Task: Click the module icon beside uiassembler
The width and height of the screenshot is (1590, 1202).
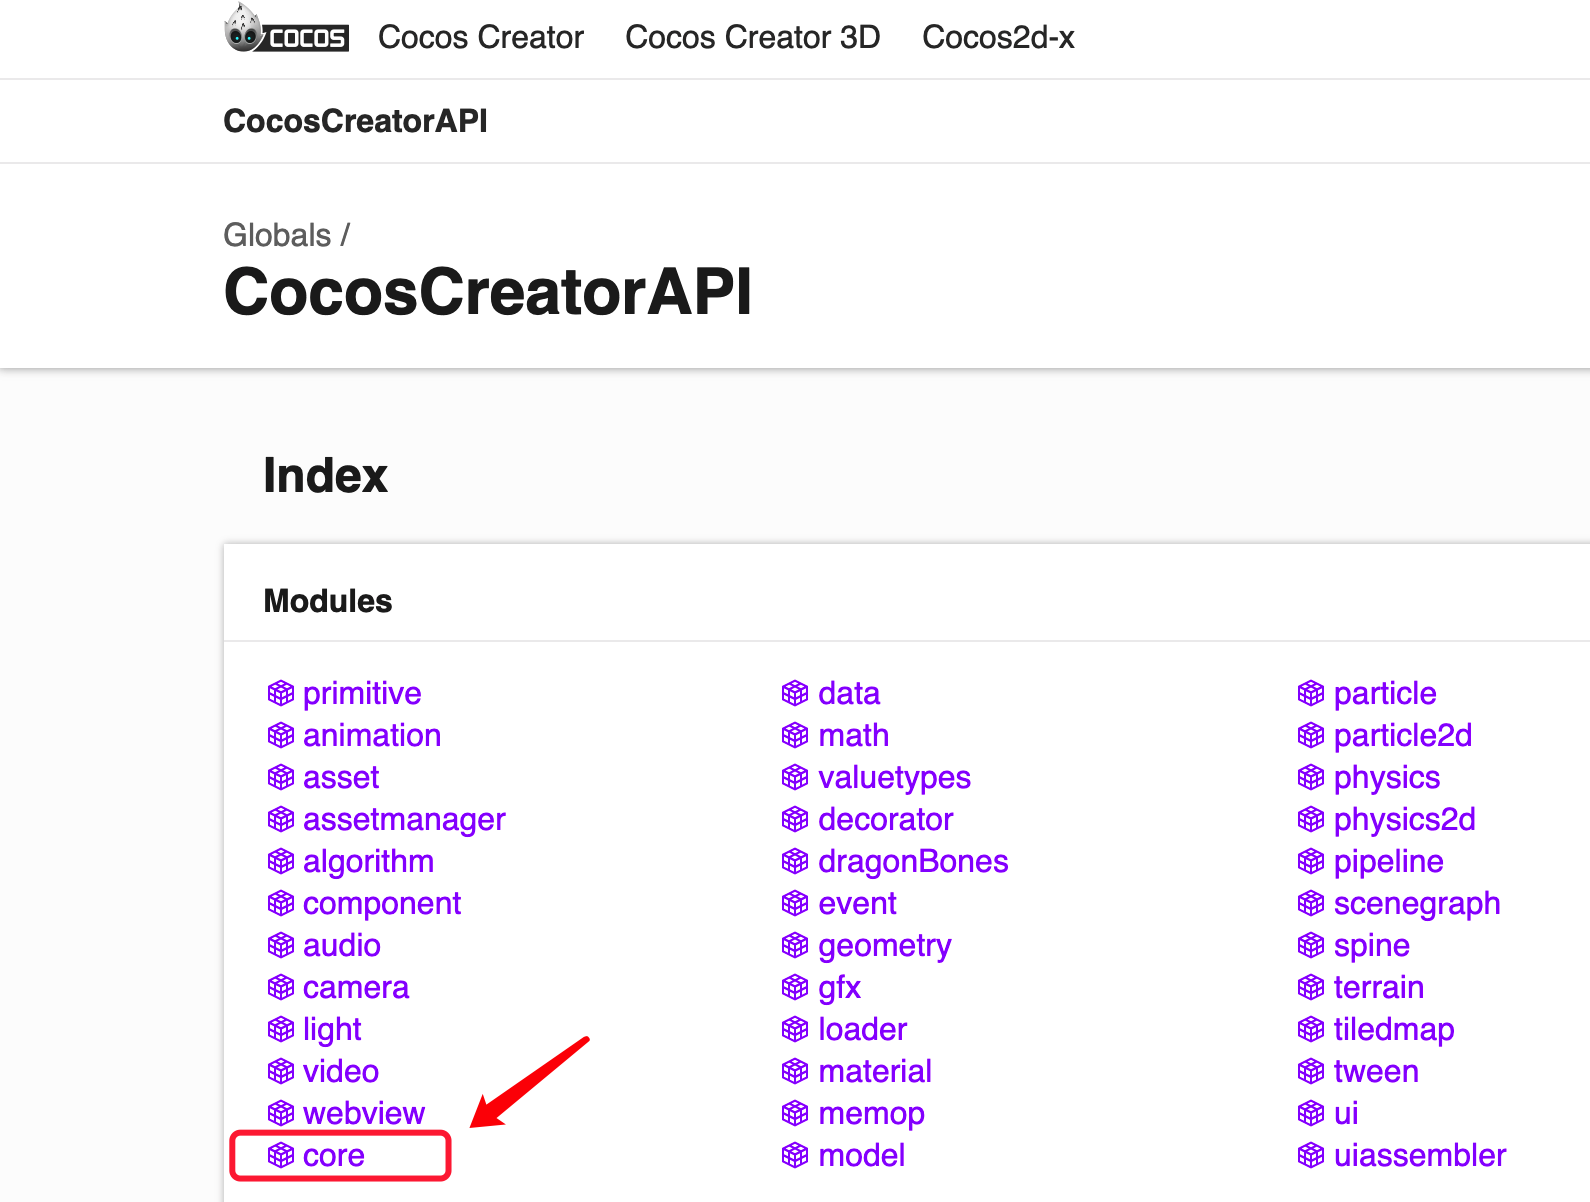Action: tap(1311, 1155)
